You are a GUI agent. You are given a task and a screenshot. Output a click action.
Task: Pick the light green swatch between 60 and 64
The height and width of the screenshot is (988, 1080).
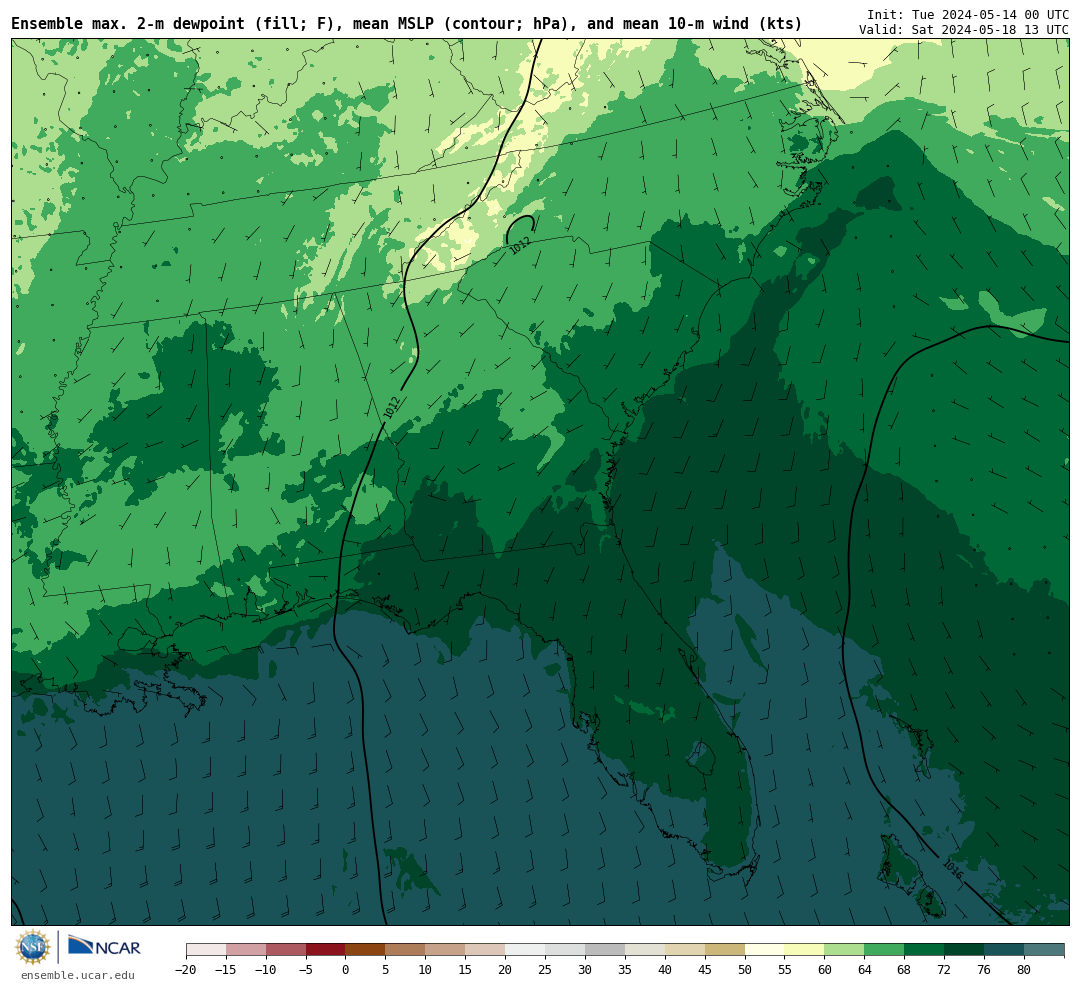point(845,950)
